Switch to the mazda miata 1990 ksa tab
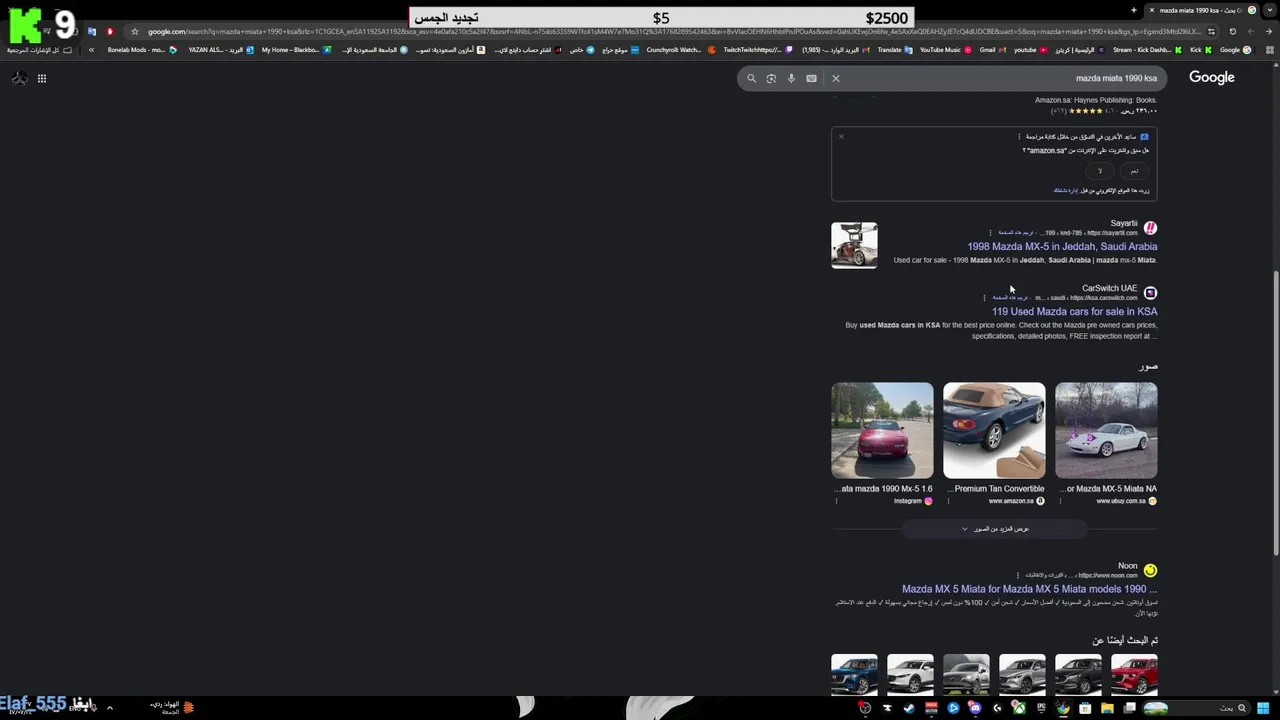 tap(1200, 10)
